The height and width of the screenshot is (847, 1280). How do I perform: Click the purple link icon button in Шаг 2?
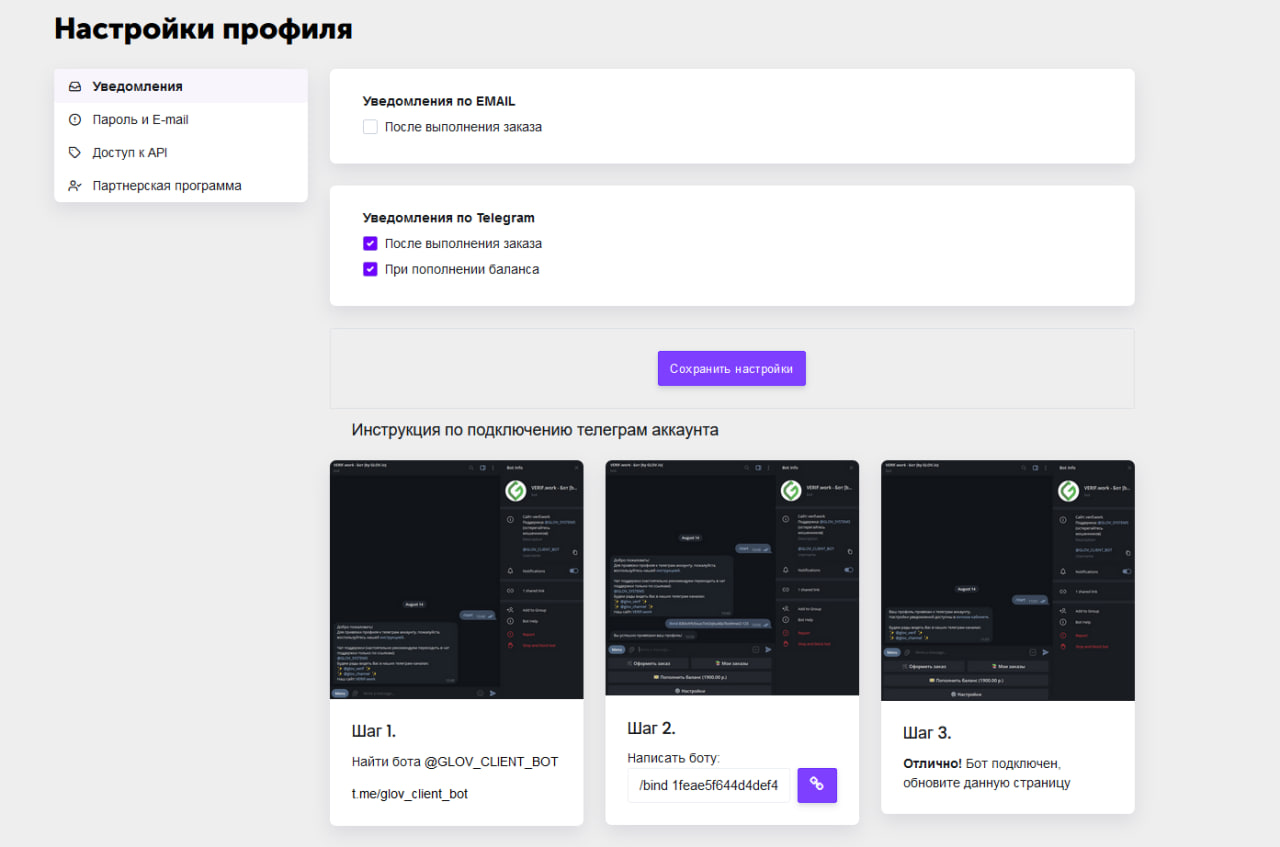tap(816, 785)
